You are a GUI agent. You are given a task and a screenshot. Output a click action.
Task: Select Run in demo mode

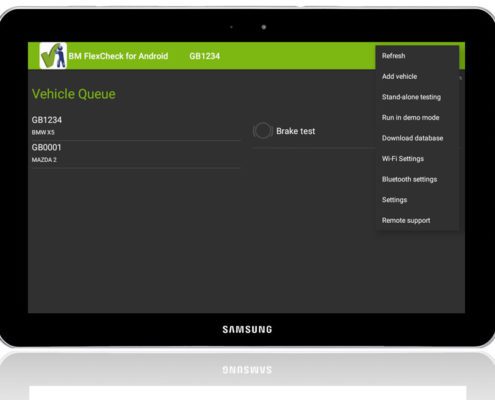[417, 118]
